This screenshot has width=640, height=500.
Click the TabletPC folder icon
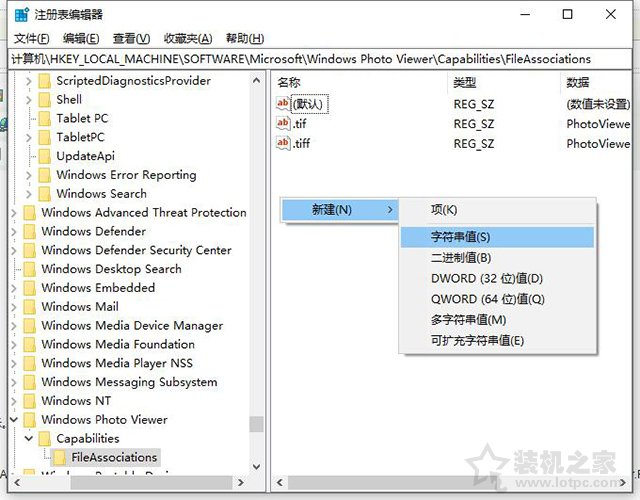(x=44, y=137)
